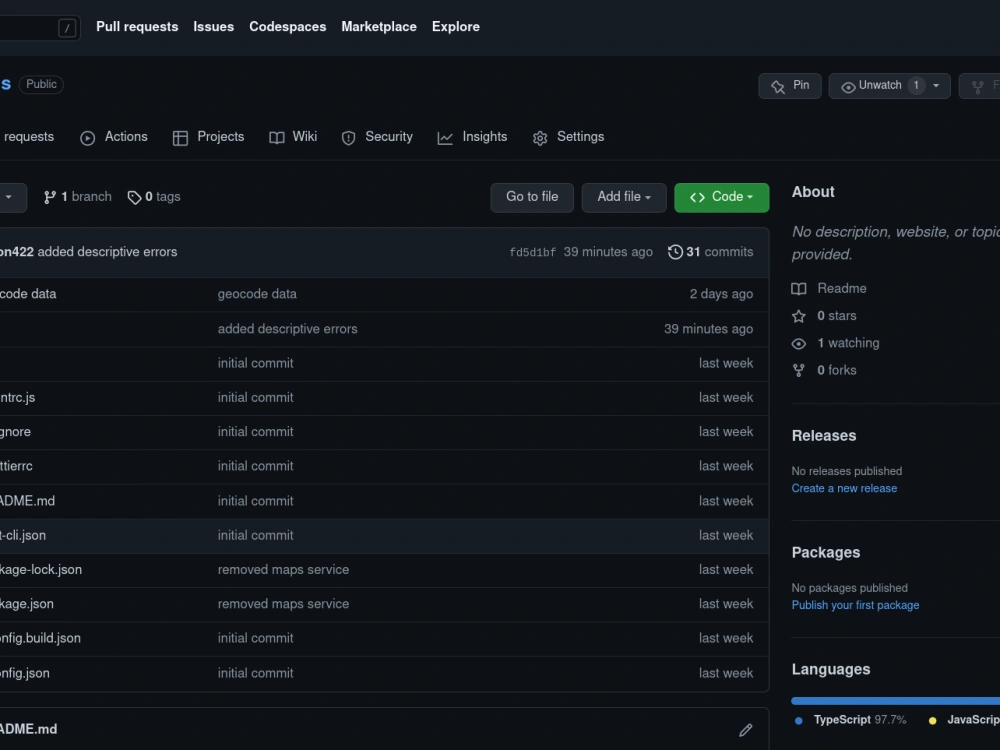Click the Settings gear icon
Screen dimensions: 1000x750
pos(540,138)
